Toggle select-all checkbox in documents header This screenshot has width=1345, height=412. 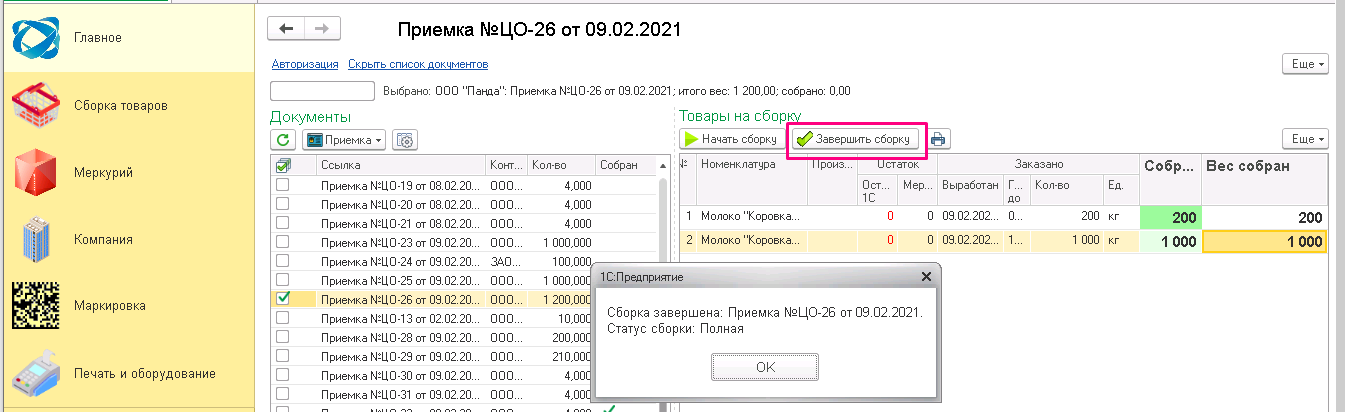click(284, 165)
